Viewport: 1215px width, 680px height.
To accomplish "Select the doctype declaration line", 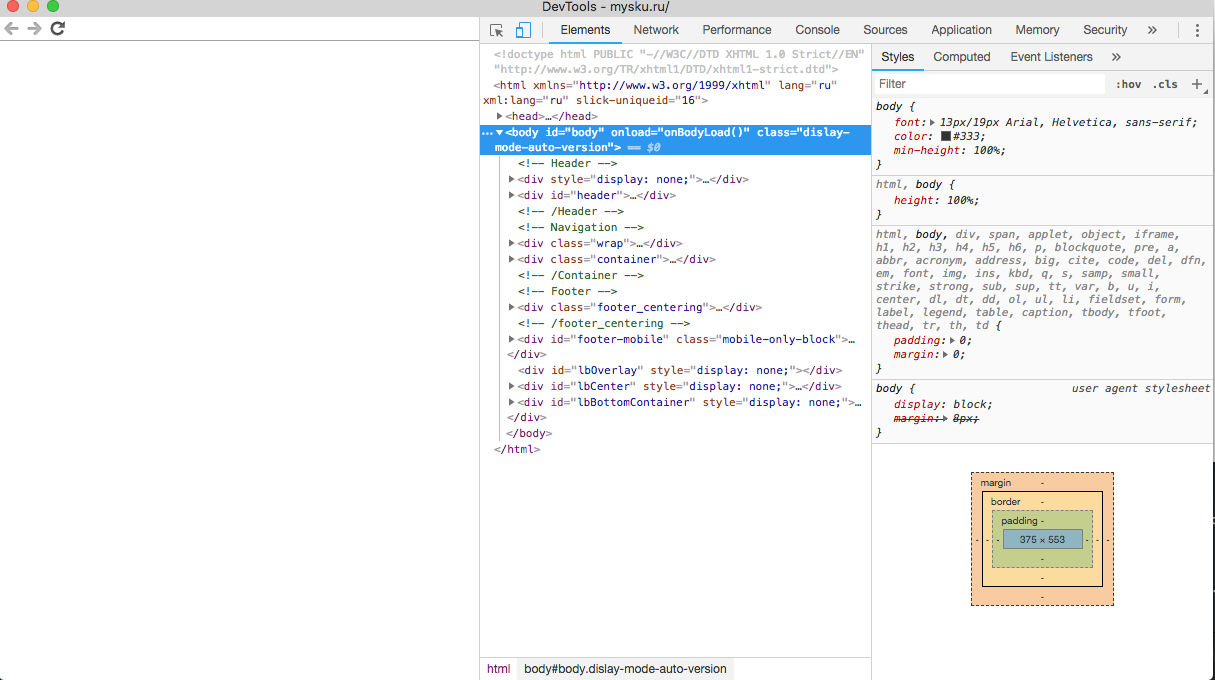I will [x=679, y=62].
